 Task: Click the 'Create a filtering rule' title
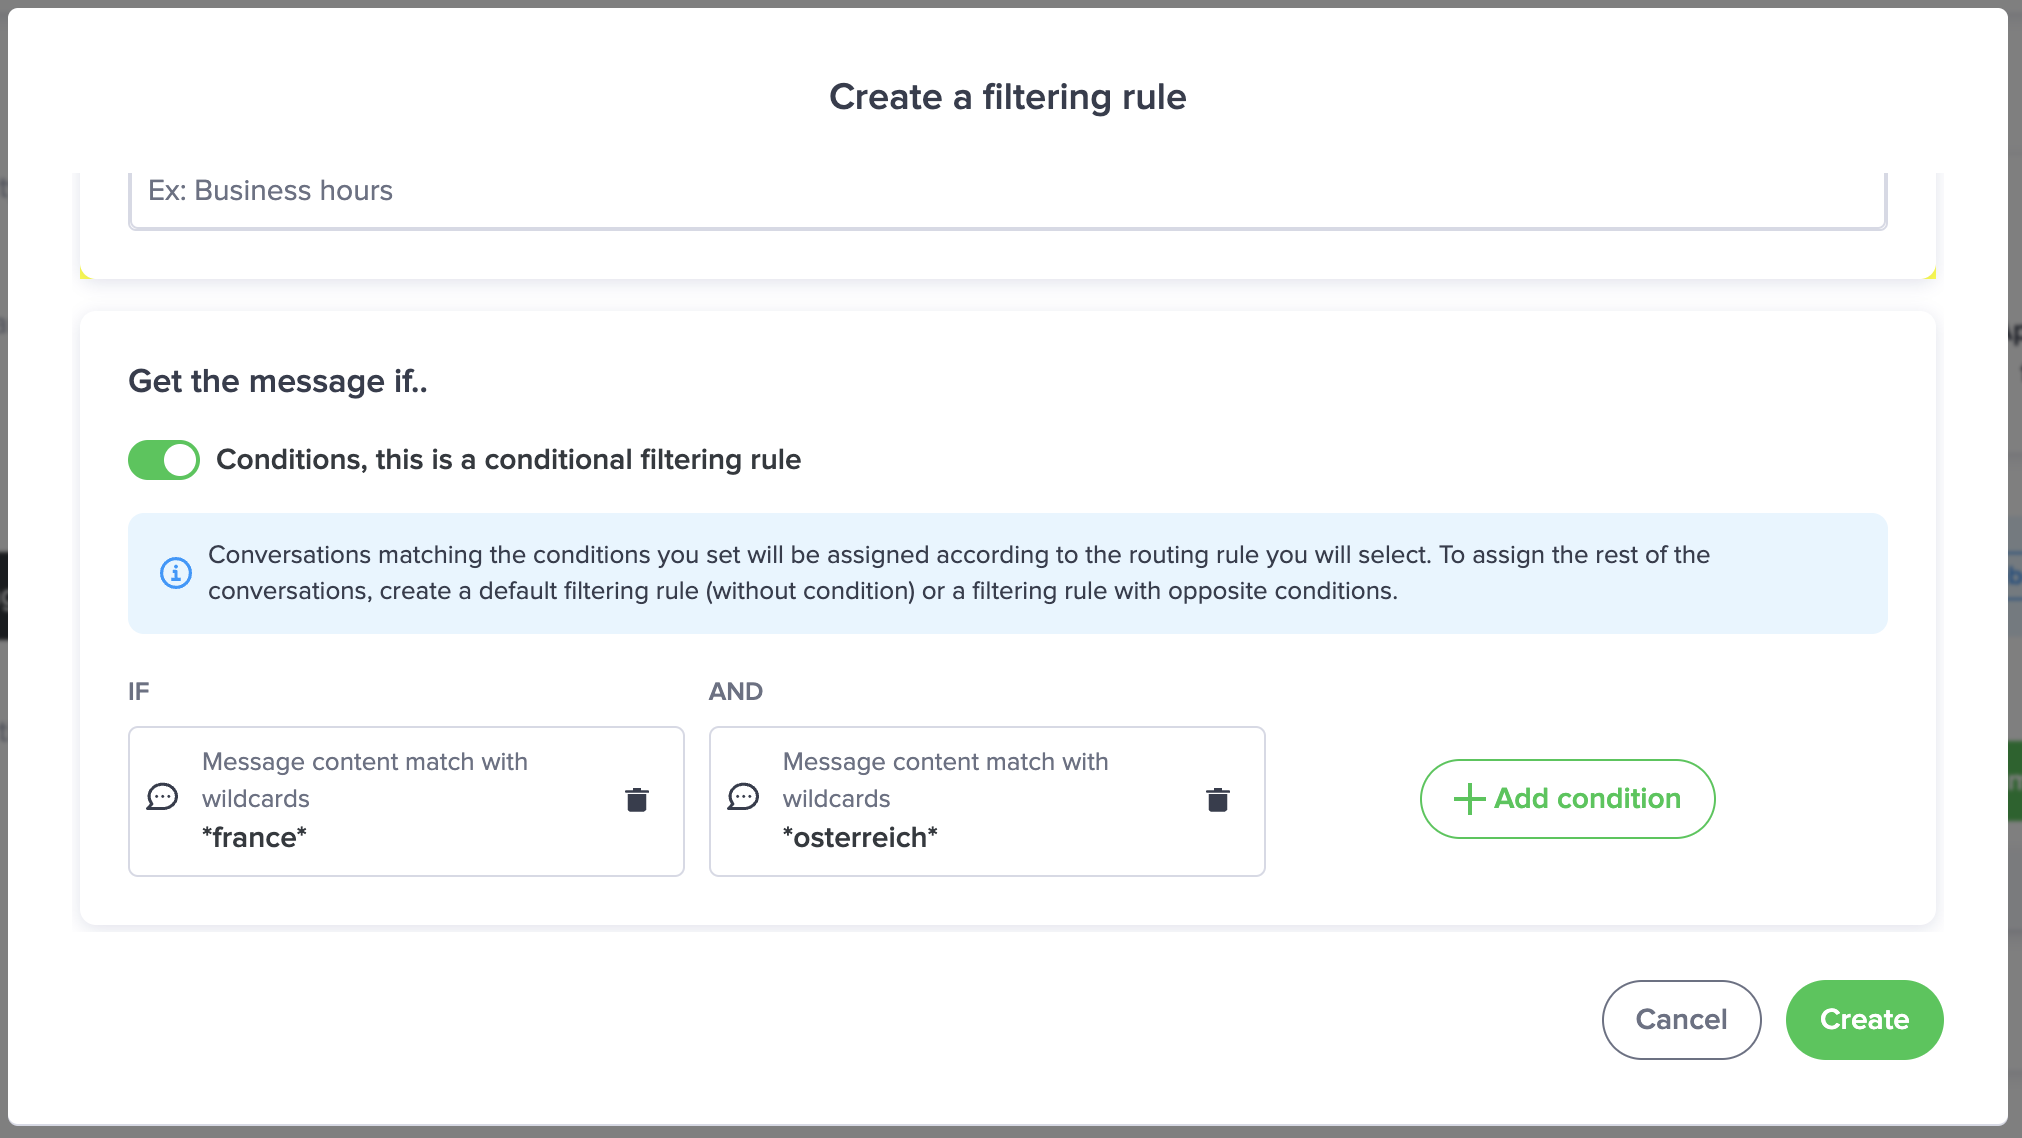click(1007, 97)
